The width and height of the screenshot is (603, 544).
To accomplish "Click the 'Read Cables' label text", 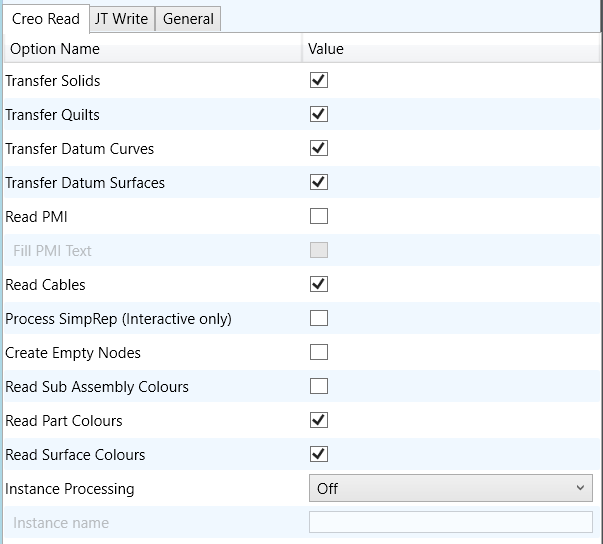I will [x=45, y=285].
